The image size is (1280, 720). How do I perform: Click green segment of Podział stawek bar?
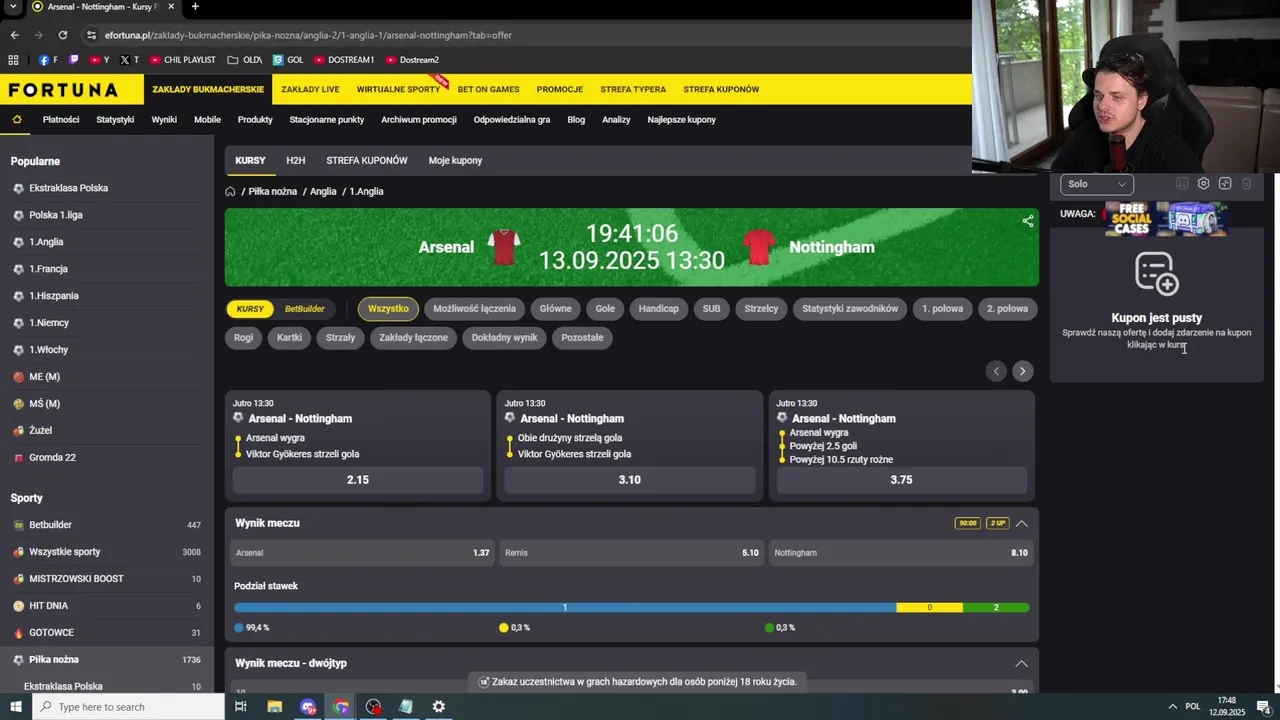point(996,608)
